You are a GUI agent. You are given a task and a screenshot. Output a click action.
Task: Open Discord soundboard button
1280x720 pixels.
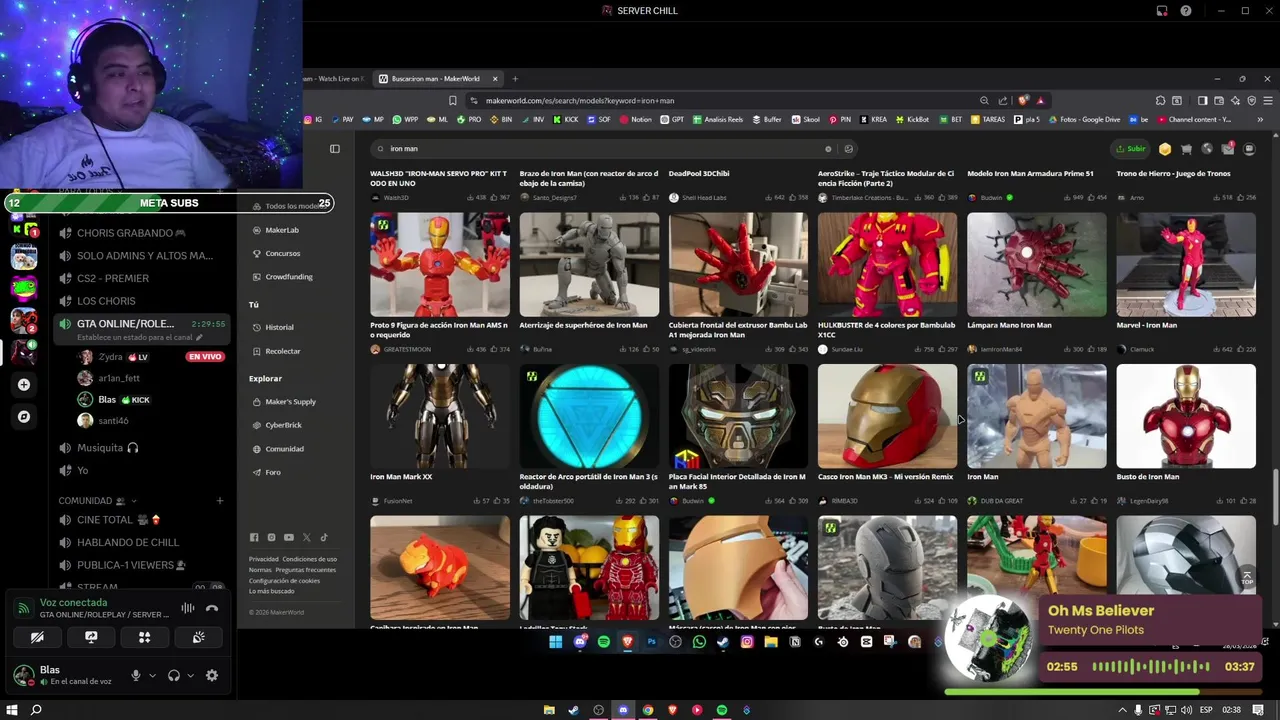coord(199,637)
